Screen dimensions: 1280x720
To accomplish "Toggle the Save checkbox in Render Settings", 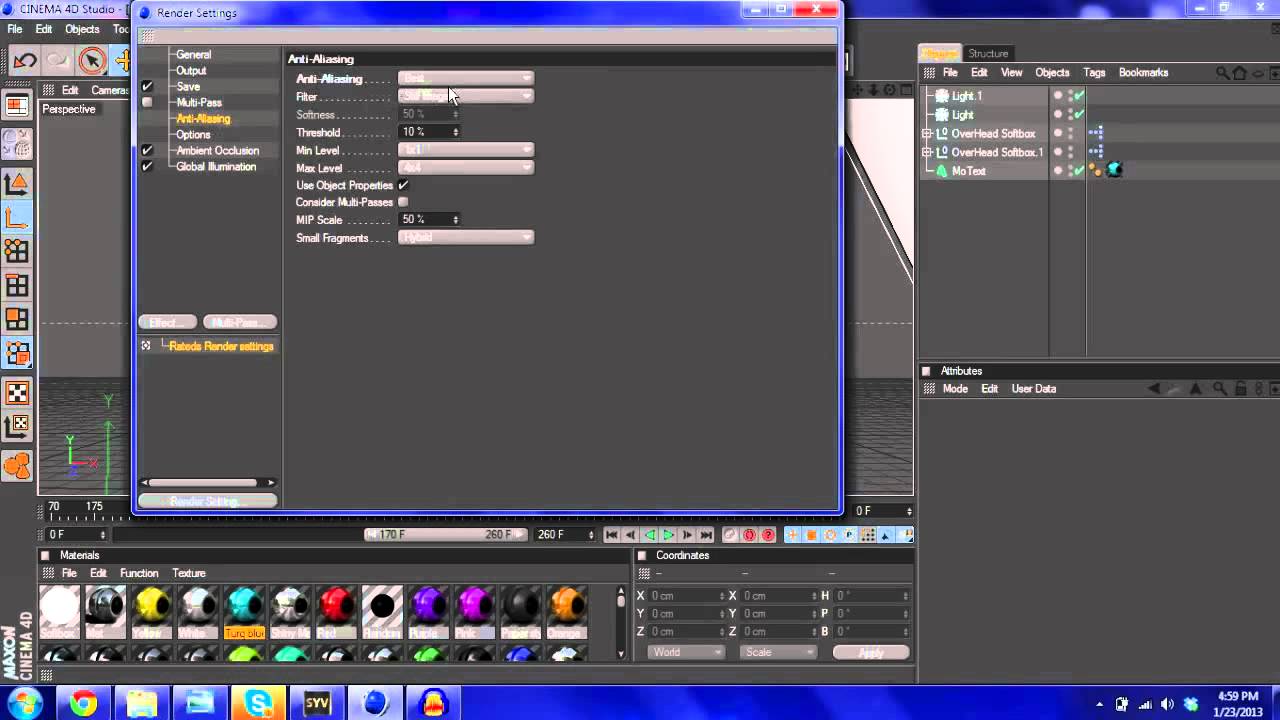I will [x=147, y=87].
